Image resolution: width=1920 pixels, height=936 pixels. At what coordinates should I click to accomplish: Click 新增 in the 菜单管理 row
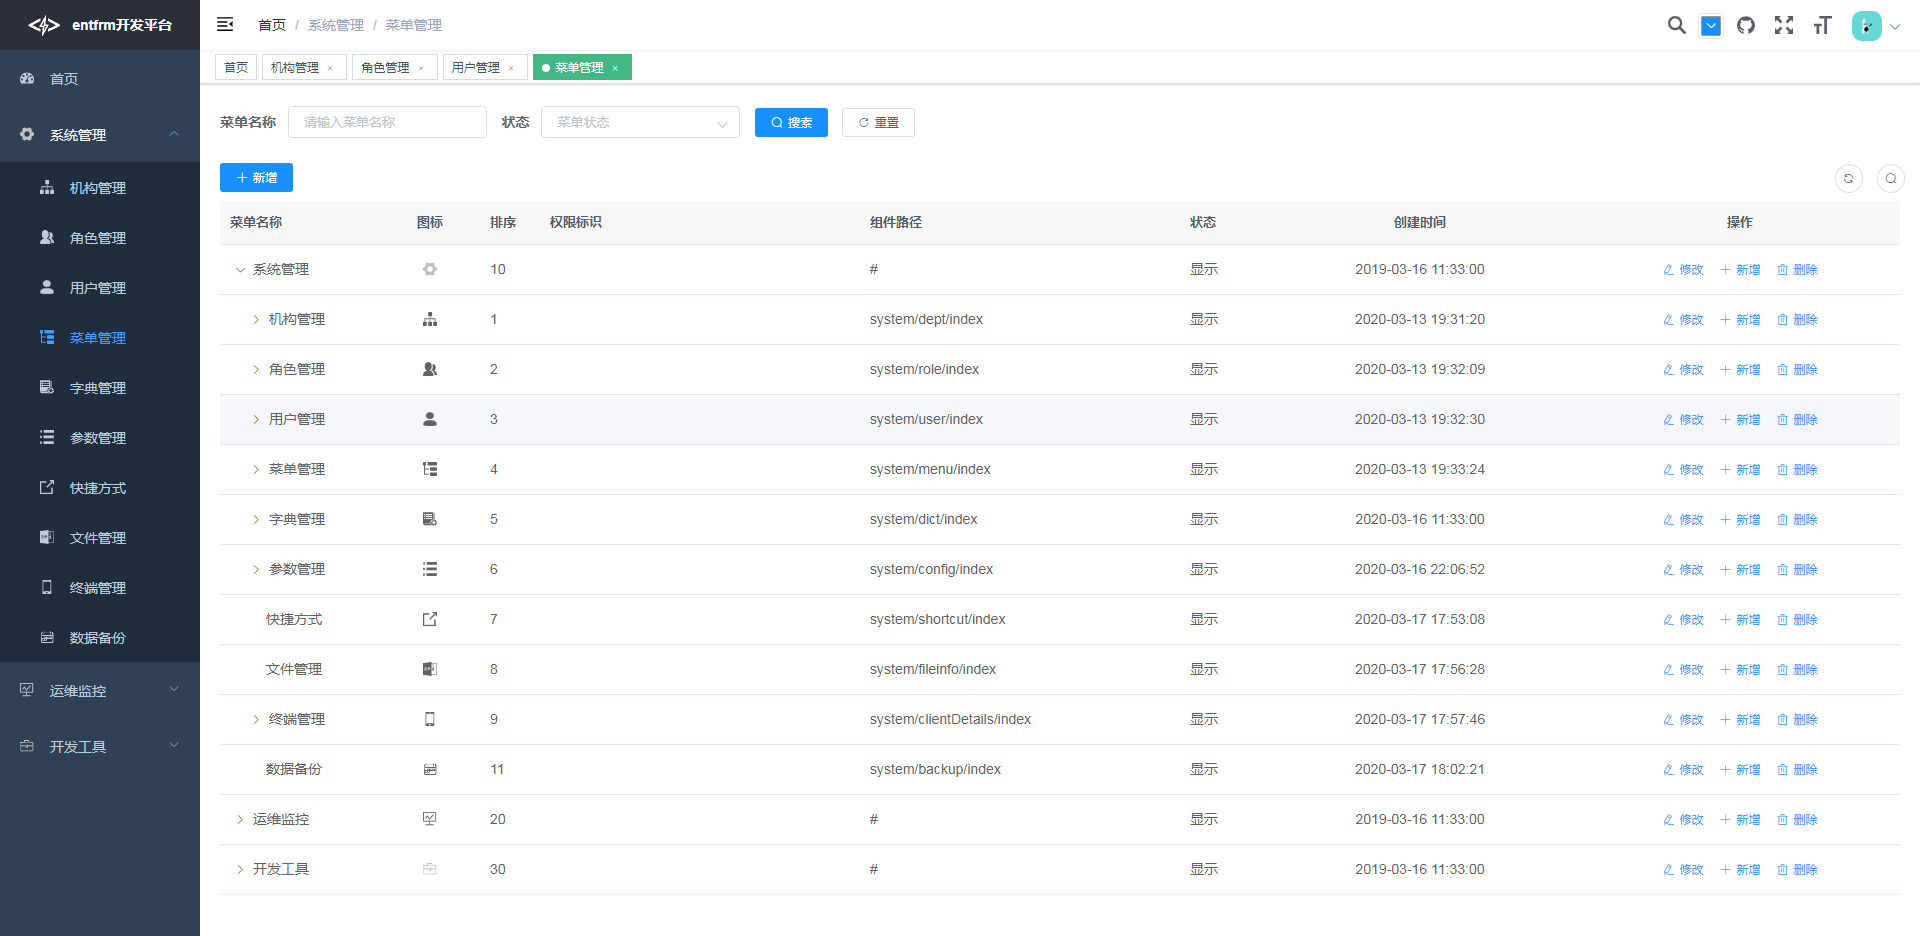[x=1740, y=470]
